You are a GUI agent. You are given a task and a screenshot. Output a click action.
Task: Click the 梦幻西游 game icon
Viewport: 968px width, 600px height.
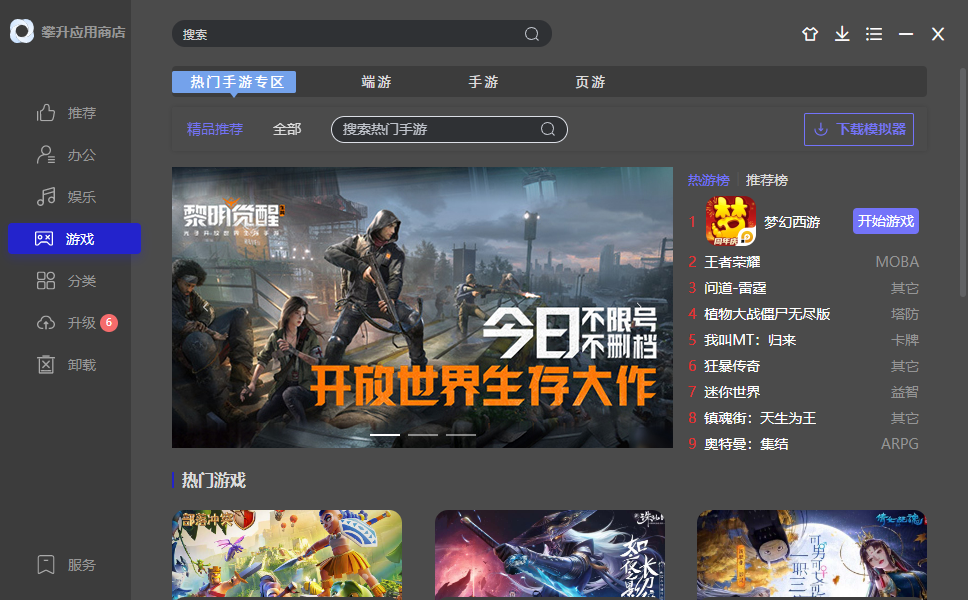pos(731,221)
